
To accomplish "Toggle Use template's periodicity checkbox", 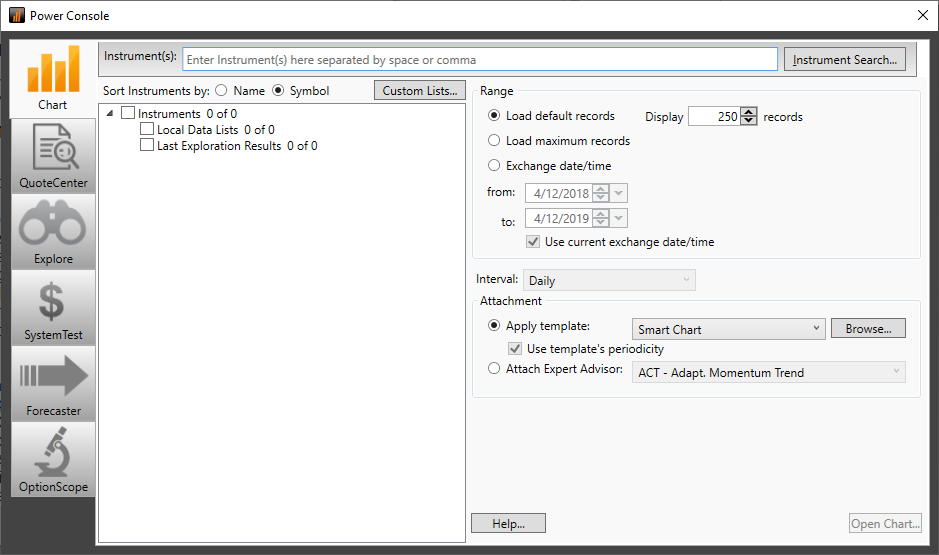I will pos(515,348).
